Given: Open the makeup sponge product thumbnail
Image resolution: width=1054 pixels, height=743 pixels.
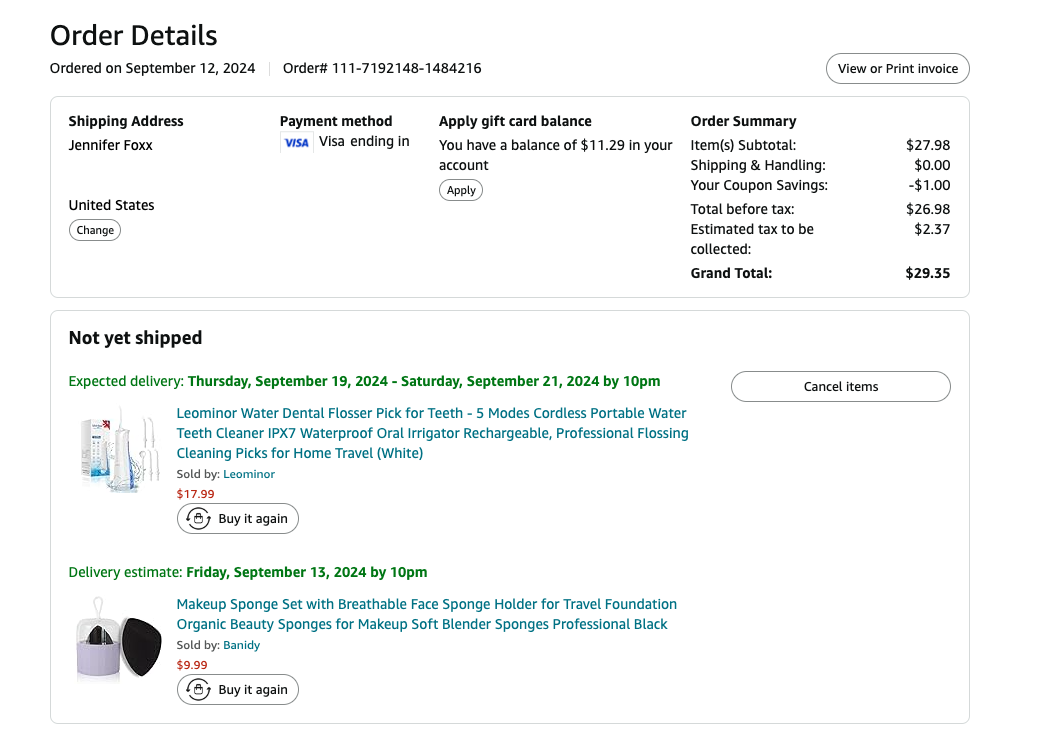Looking at the screenshot, I should [x=120, y=639].
